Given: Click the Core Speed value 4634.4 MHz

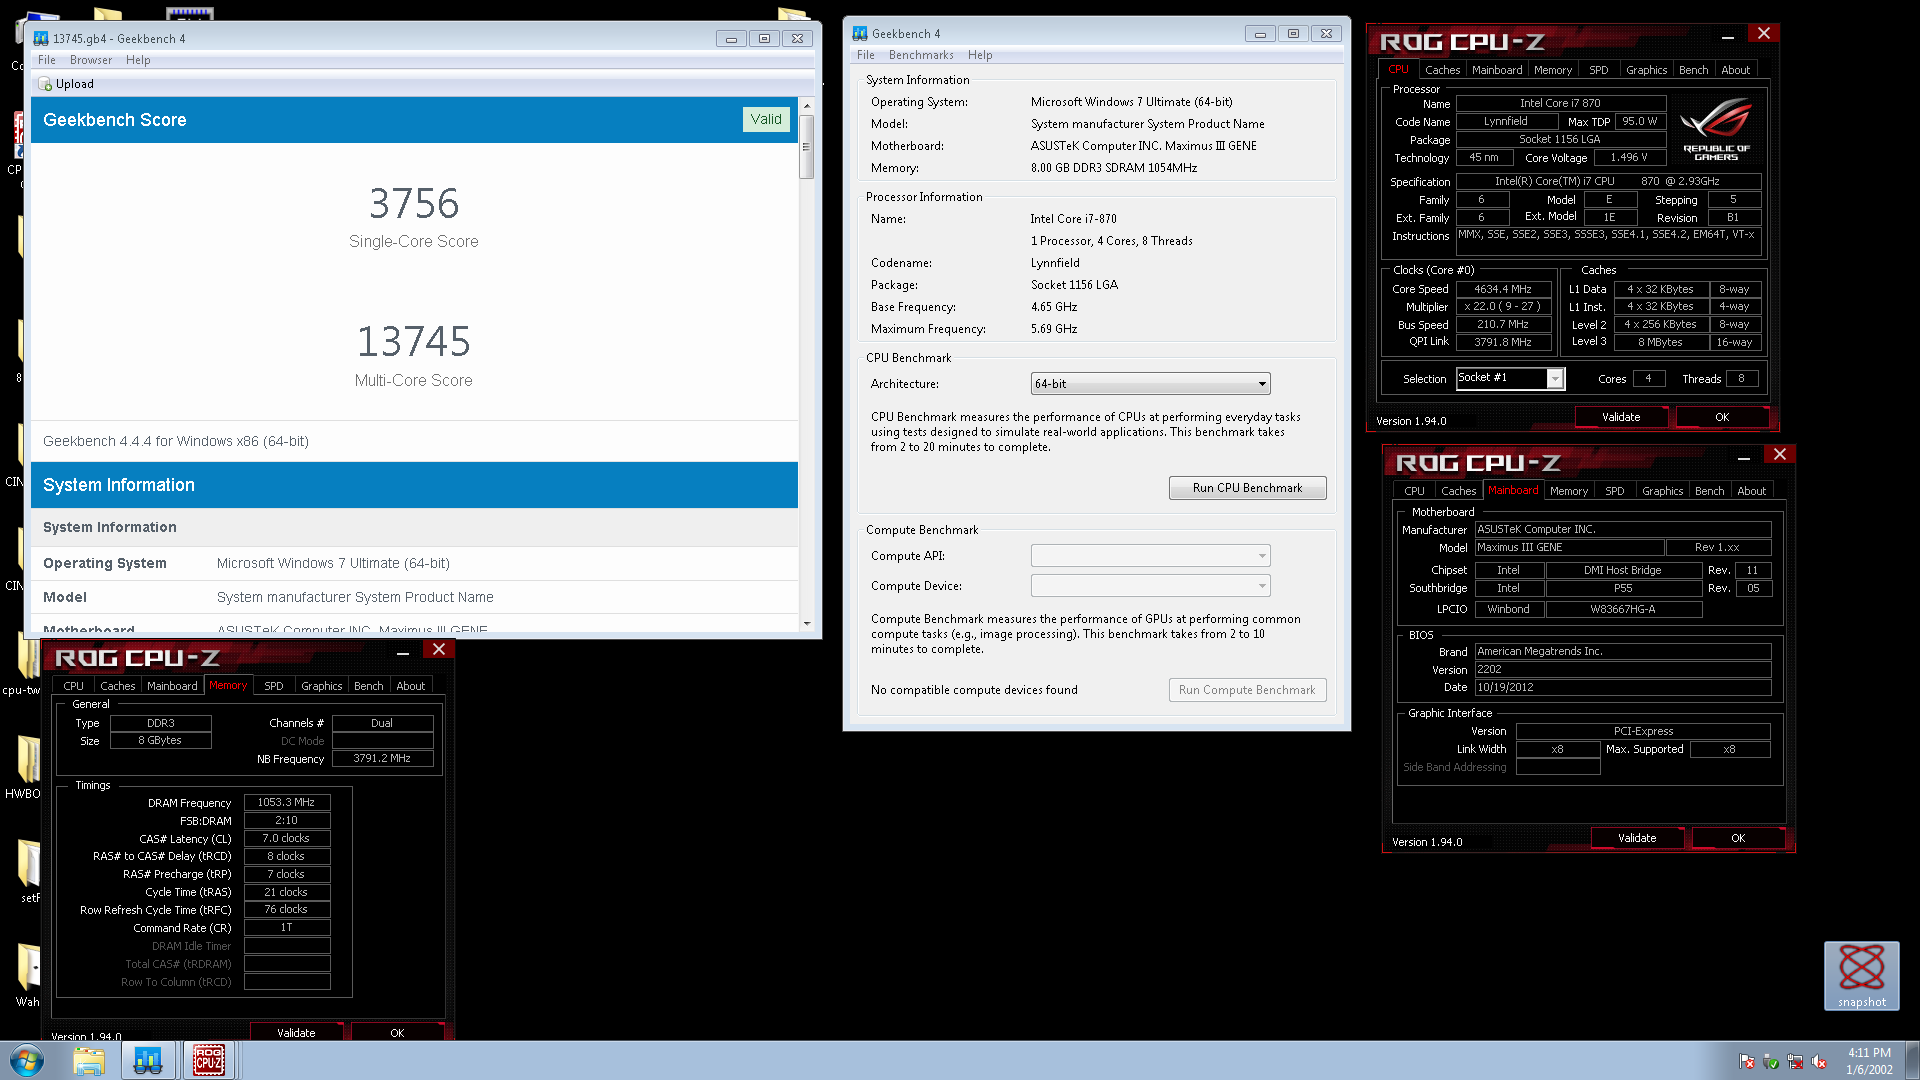Looking at the screenshot, I should pyautogui.click(x=1503, y=289).
